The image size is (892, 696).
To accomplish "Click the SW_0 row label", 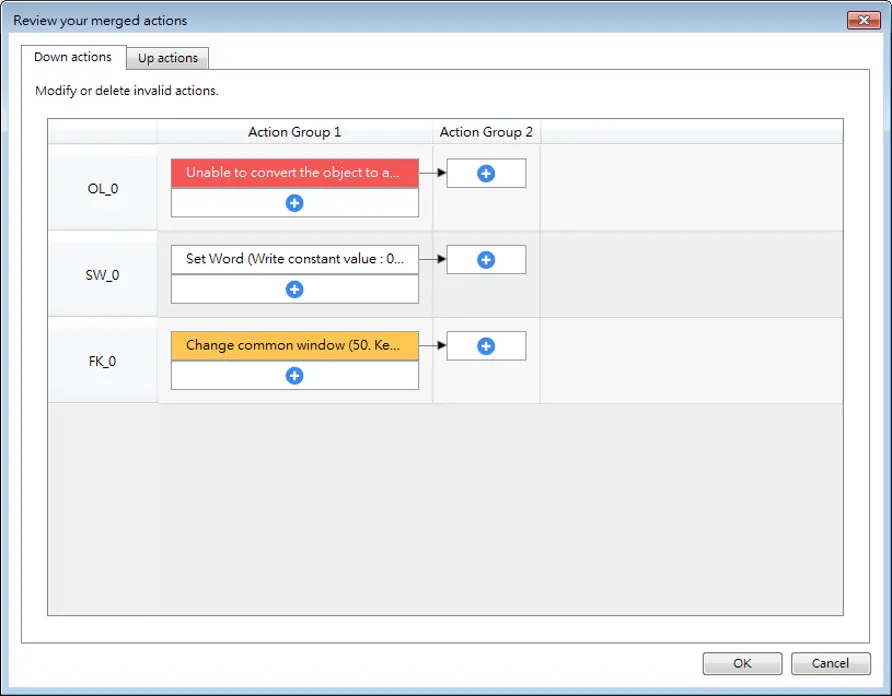I will 102,275.
